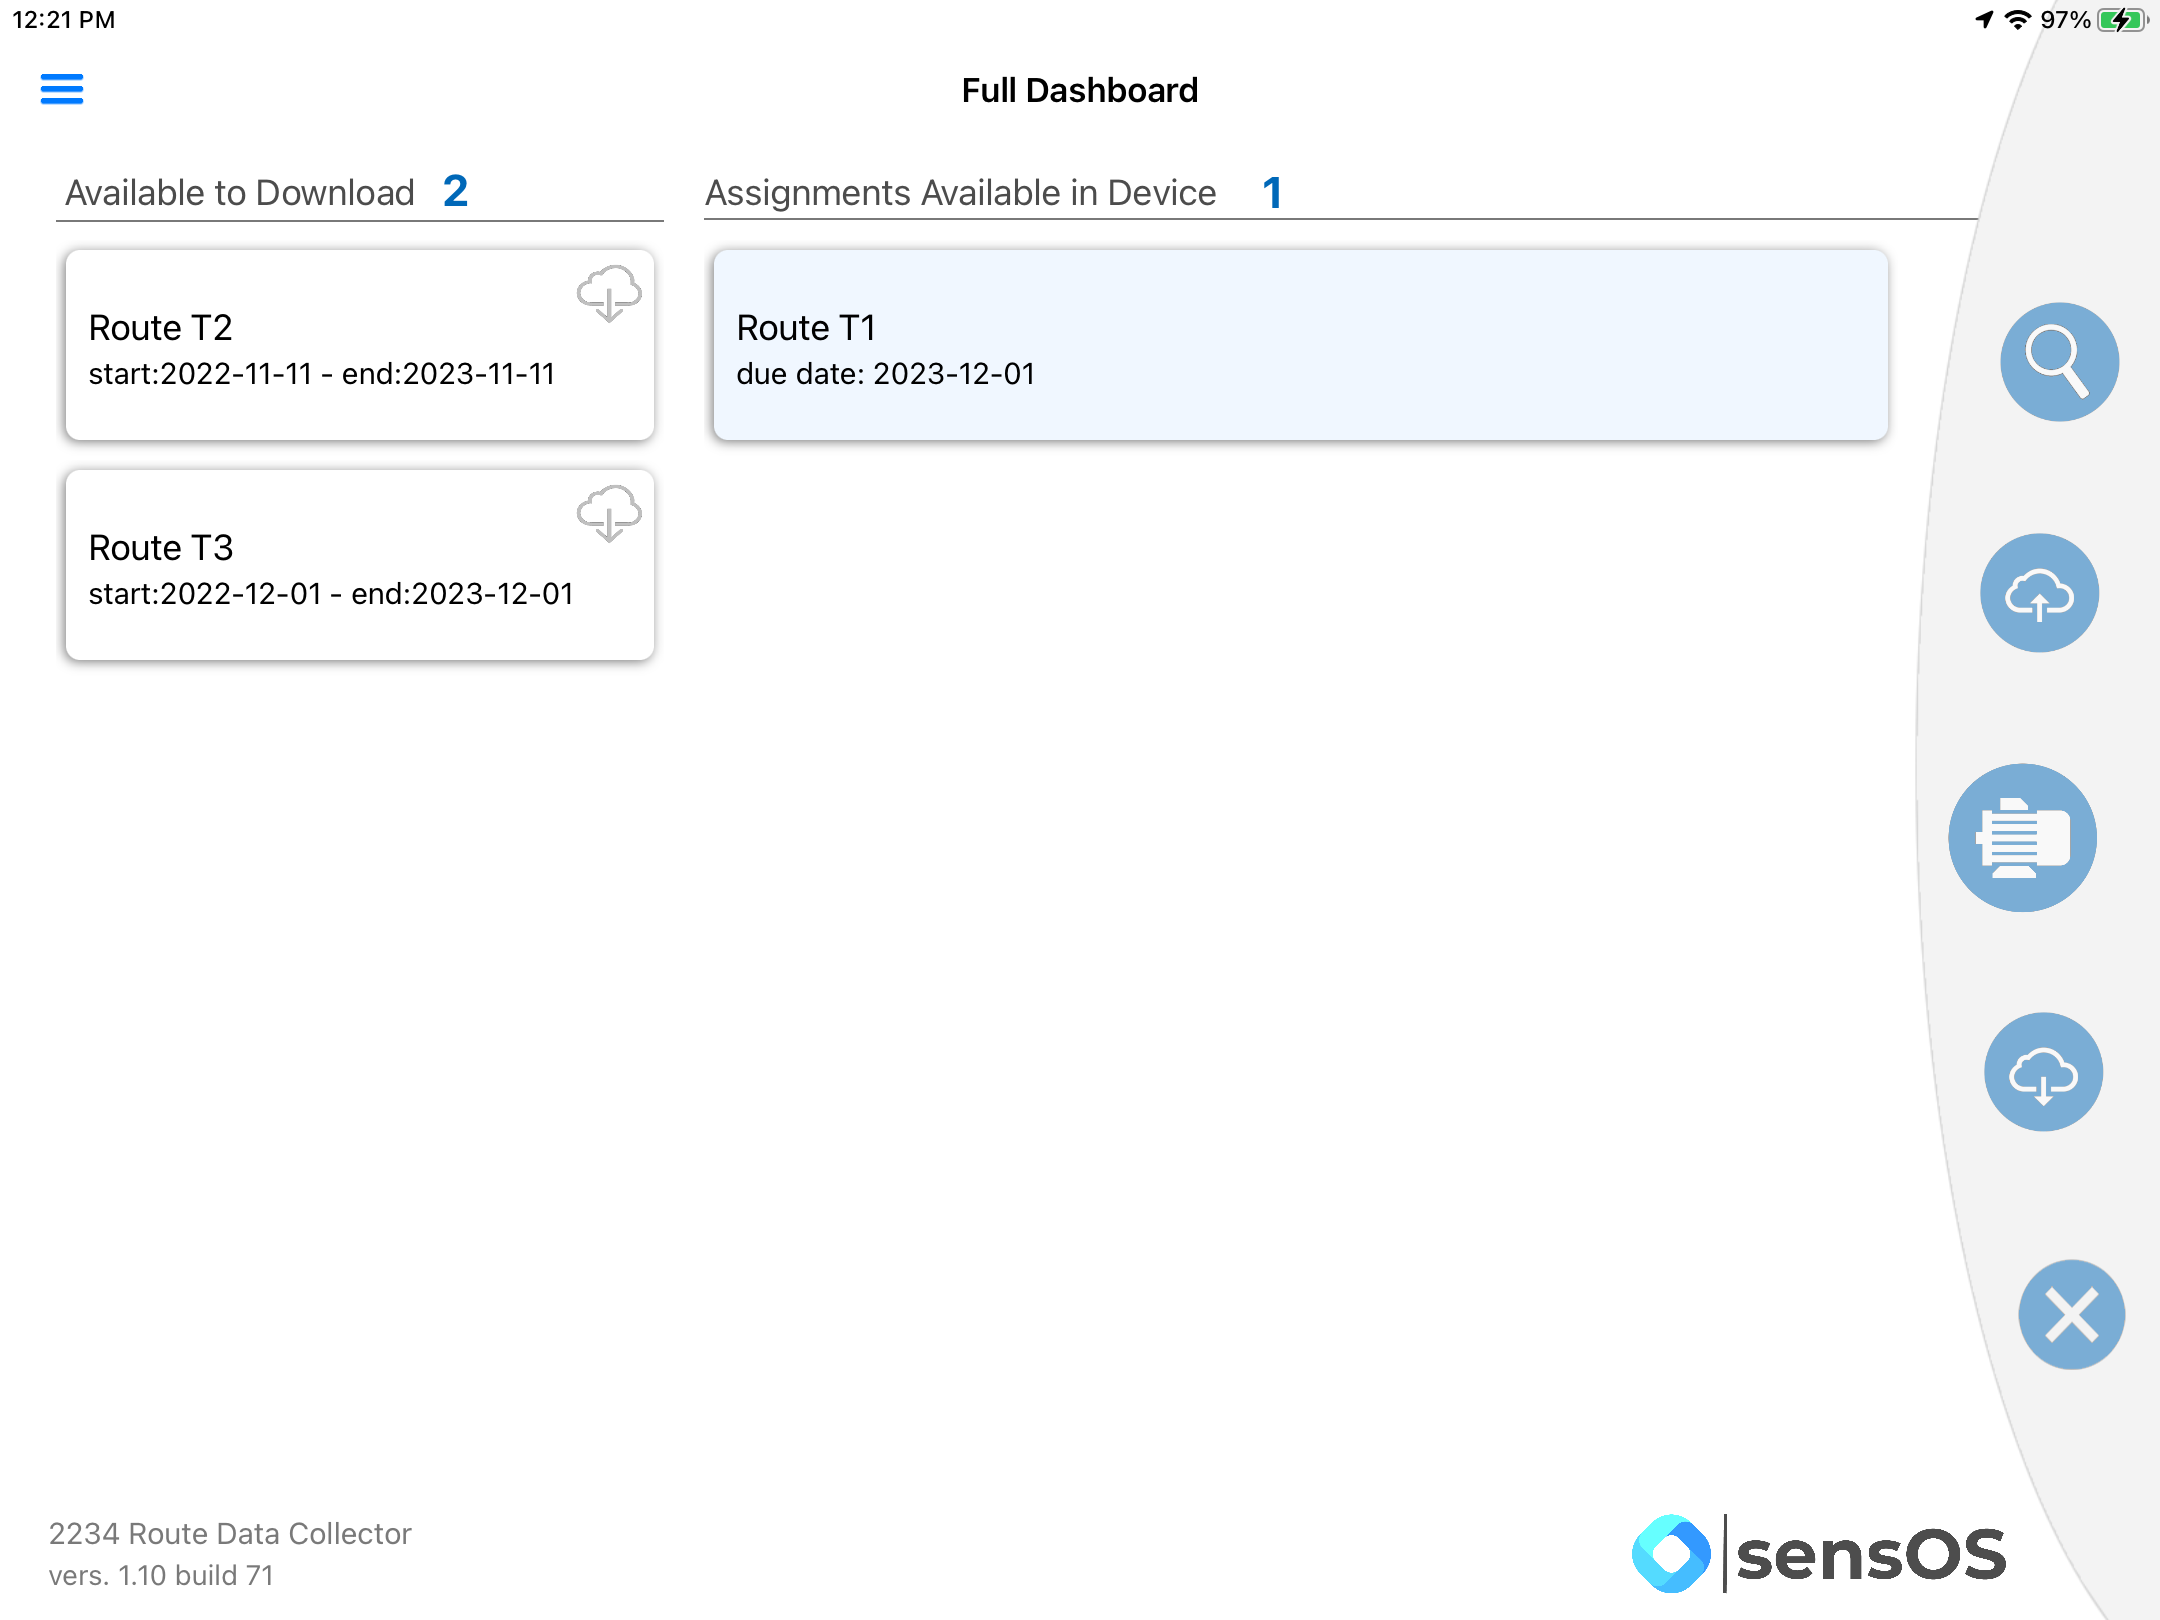
Task: Tap the Assignments Available in Device header
Action: pos(961,192)
